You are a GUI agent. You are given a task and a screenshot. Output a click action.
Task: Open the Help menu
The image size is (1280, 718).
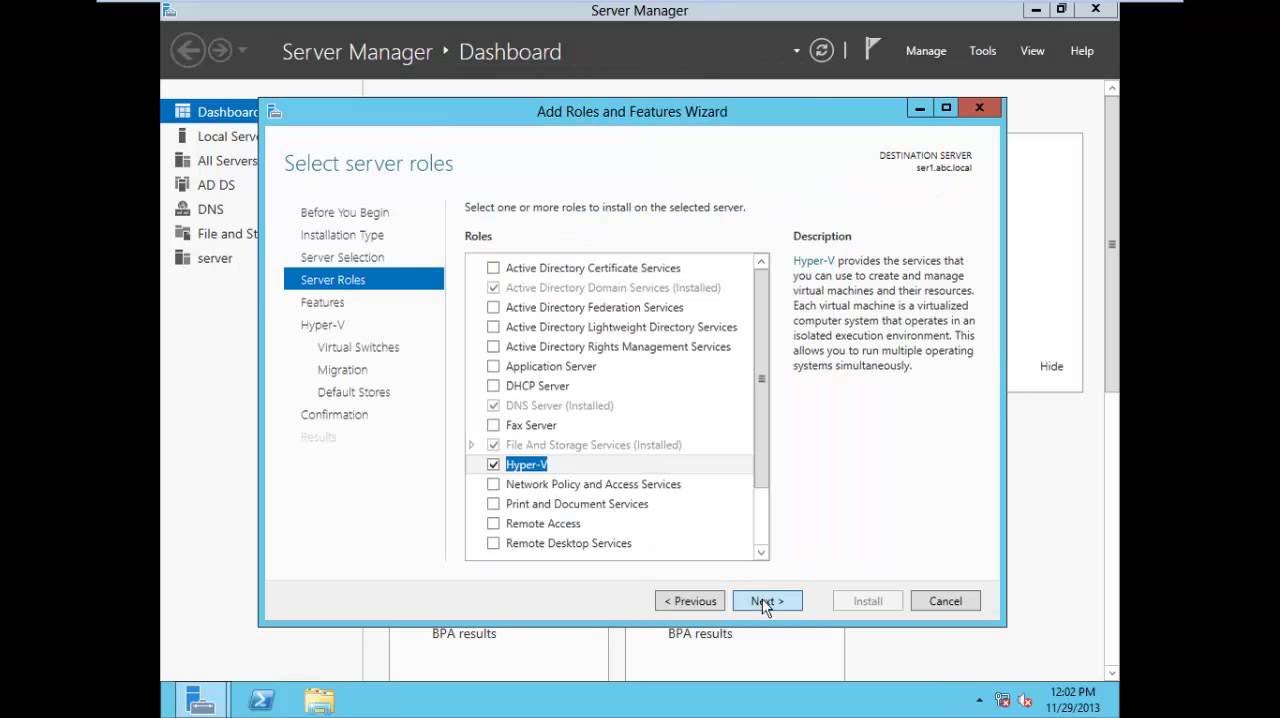tap(1082, 51)
